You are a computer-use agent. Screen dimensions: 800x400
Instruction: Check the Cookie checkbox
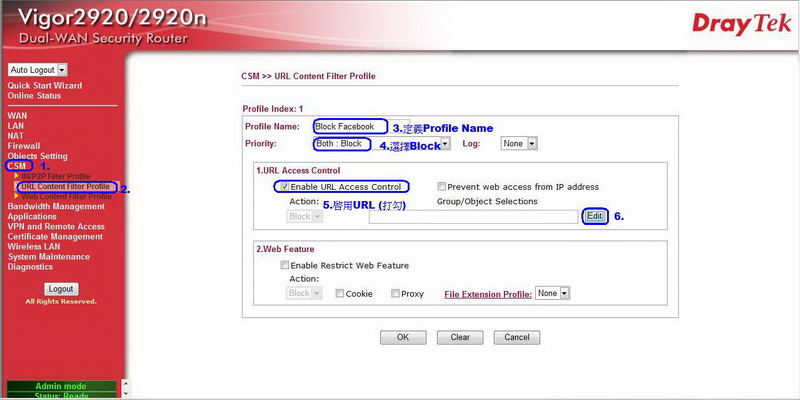pyautogui.click(x=340, y=294)
